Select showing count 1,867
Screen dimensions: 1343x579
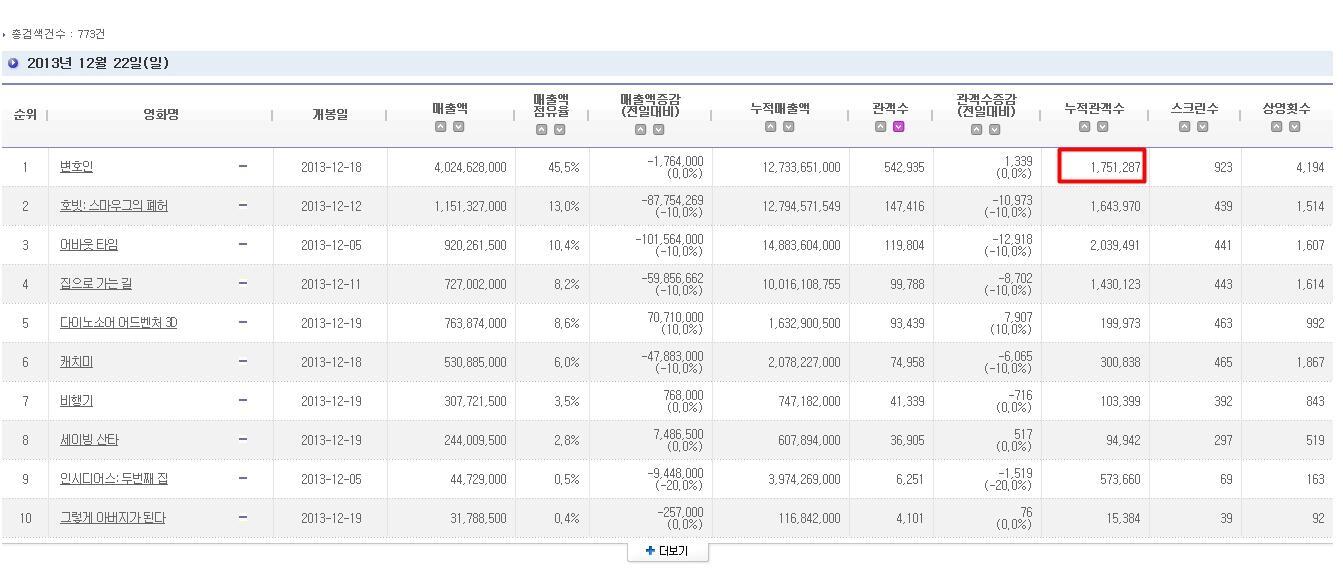click(1310, 363)
